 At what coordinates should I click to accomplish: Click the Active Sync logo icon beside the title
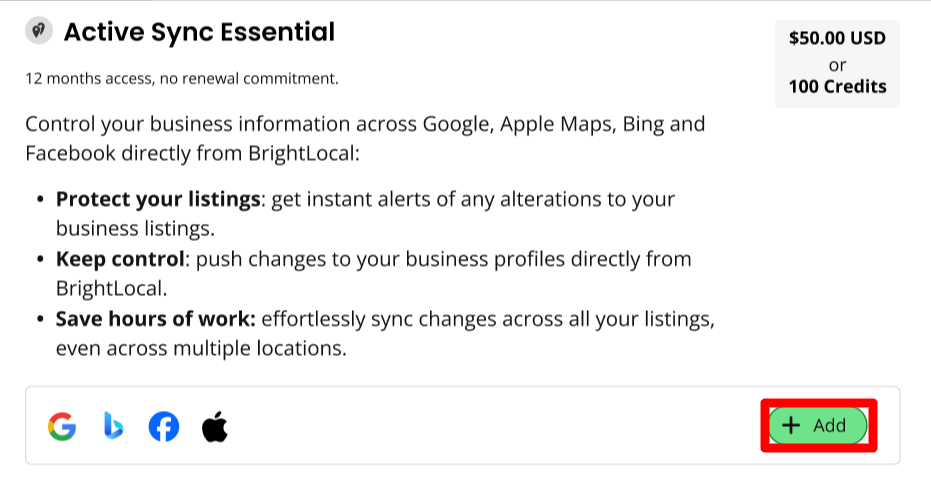point(39,32)
